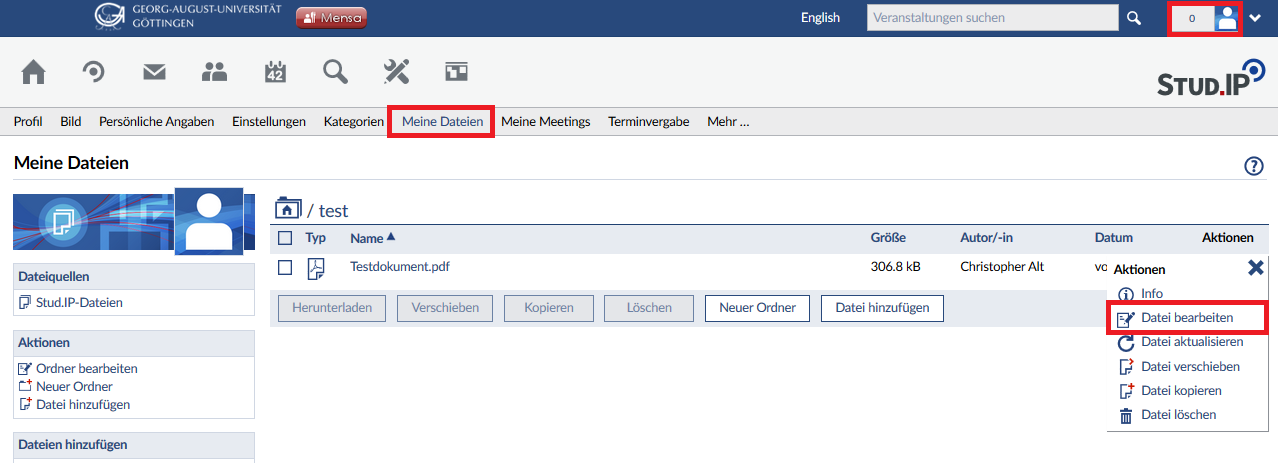Open the calendar planner icon

click(275, 72)
